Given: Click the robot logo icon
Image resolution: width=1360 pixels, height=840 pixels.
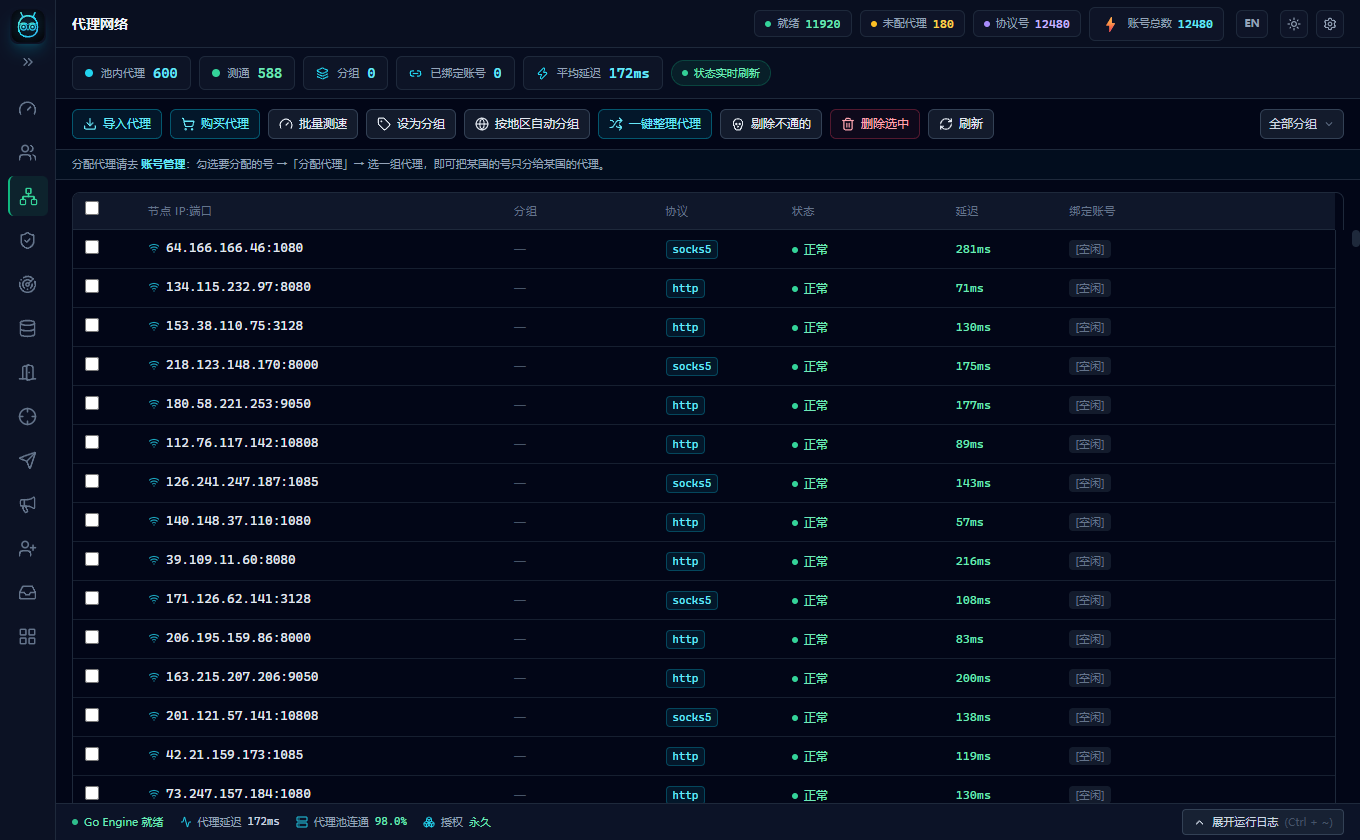Looking at the screenshot, I should 28,26.
